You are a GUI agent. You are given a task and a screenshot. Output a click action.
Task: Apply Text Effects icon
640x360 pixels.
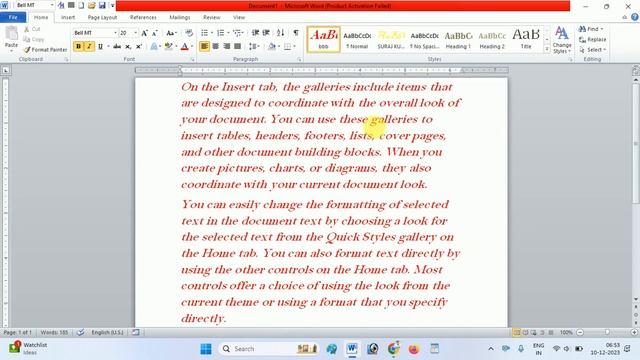point(154,47)
